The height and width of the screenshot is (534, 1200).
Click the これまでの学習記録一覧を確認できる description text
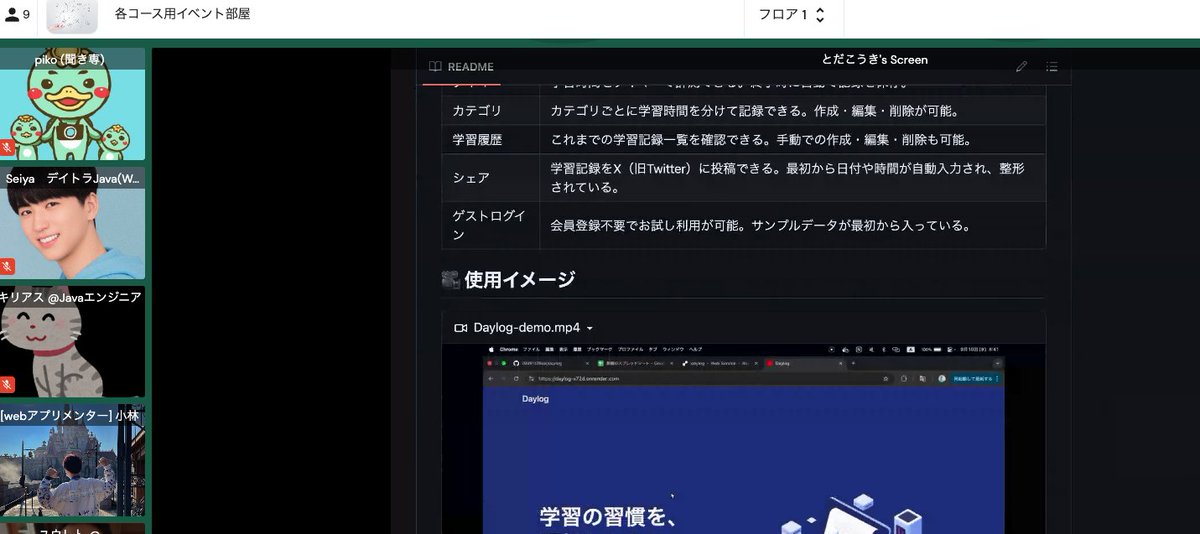click(761, 139)
